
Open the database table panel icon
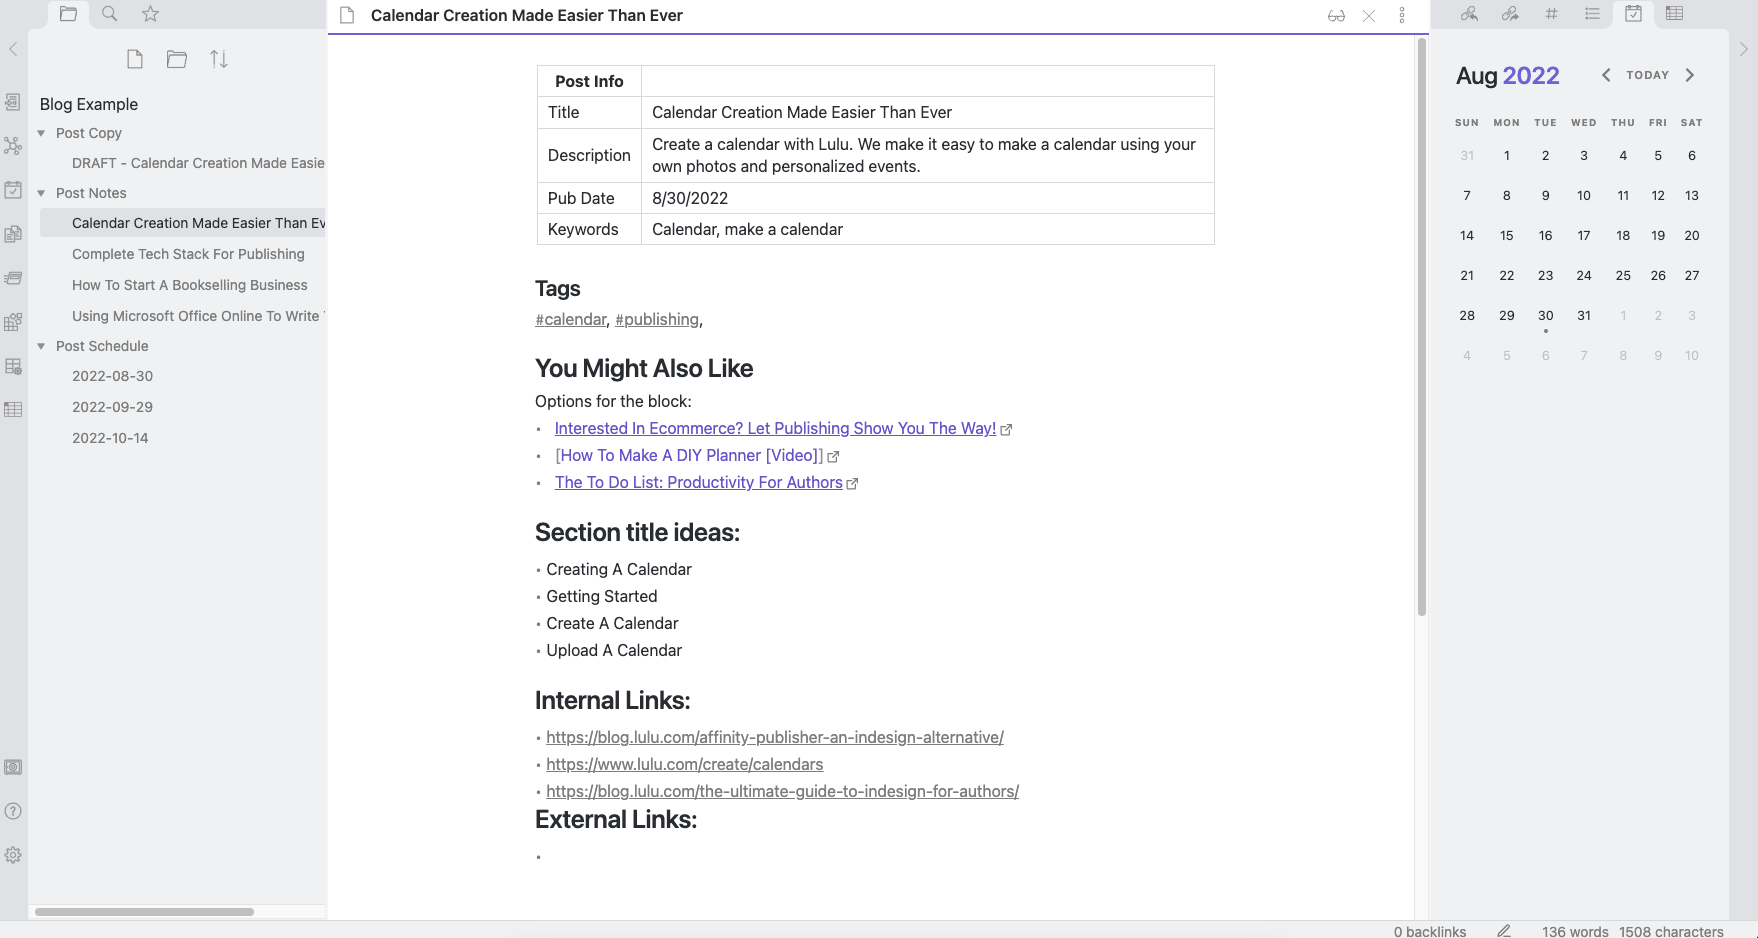point(1674,14)
